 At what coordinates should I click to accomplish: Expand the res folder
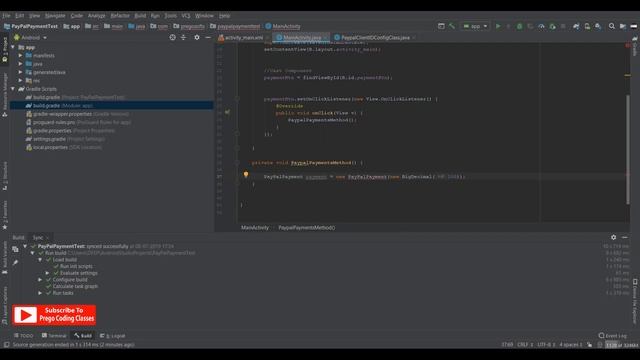(20, 80)
